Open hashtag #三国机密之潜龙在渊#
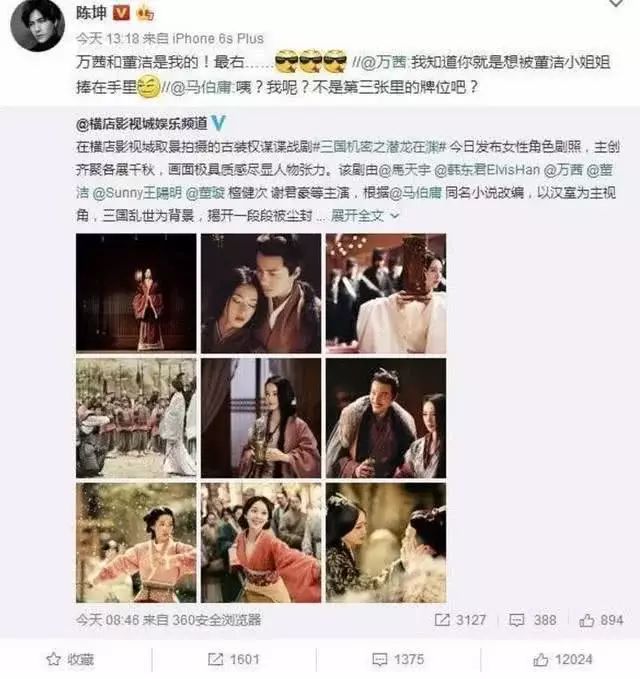This screenshot has height=679, width=640. [x=379, y=147]
